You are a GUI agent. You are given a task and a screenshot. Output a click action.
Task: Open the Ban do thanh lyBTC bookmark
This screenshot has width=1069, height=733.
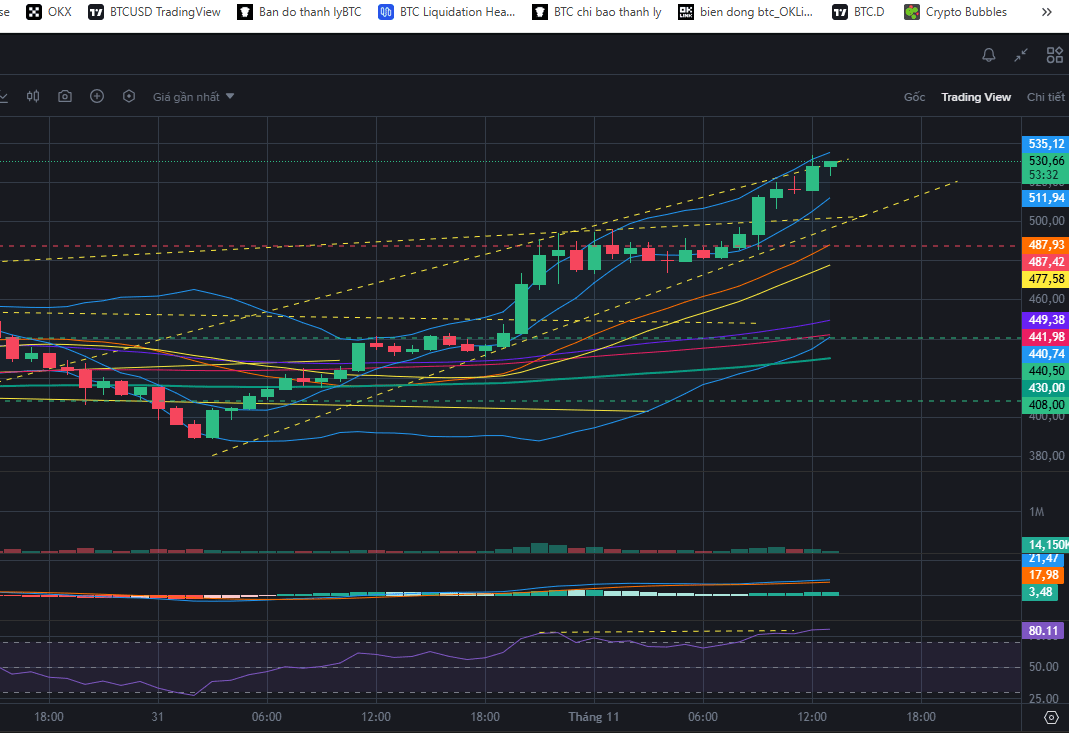(x=299, y=12)
